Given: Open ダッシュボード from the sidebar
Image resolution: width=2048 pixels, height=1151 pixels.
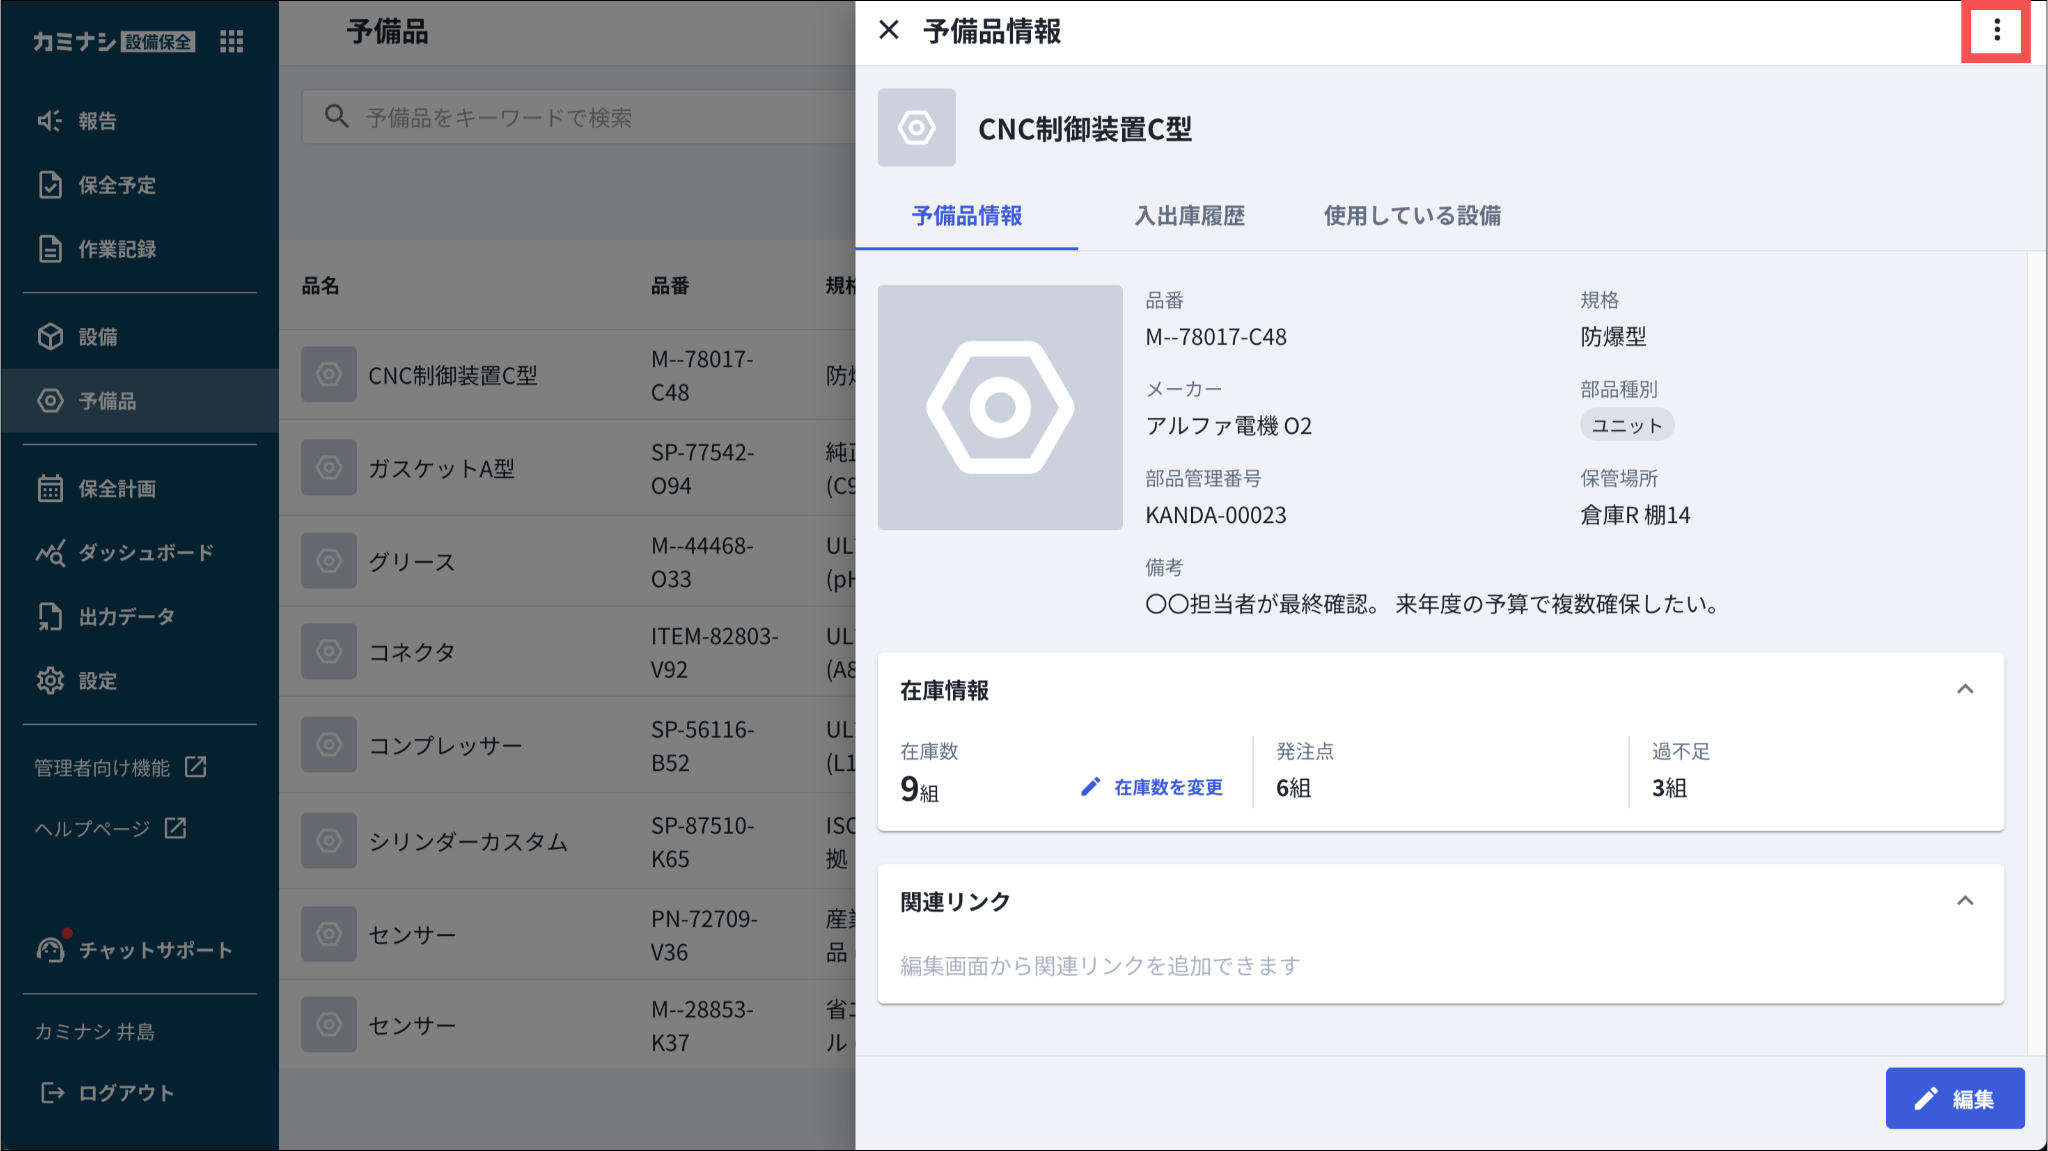Looking at the screenshot, I should pyautogui.click(x=145, y=553).
